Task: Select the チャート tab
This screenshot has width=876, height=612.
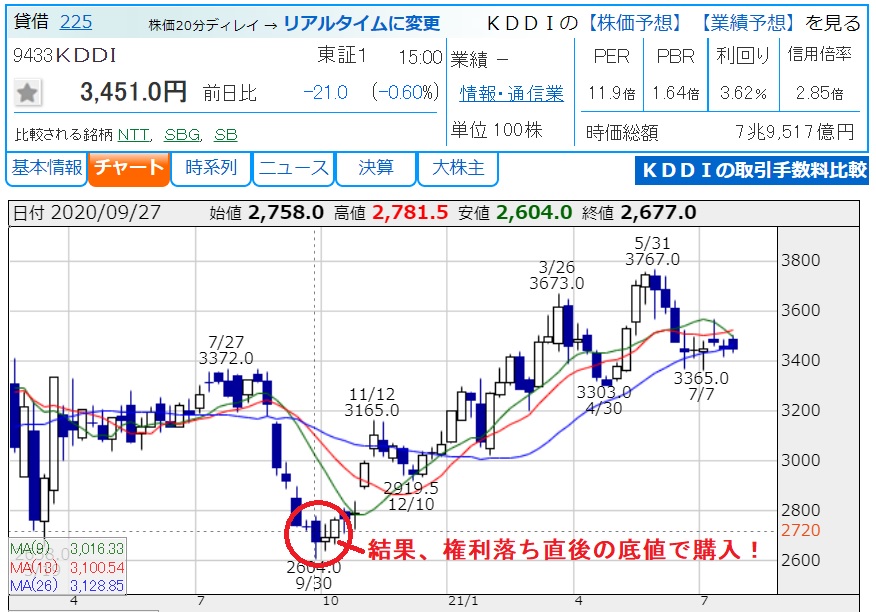Action: click(x=128, y=168)
